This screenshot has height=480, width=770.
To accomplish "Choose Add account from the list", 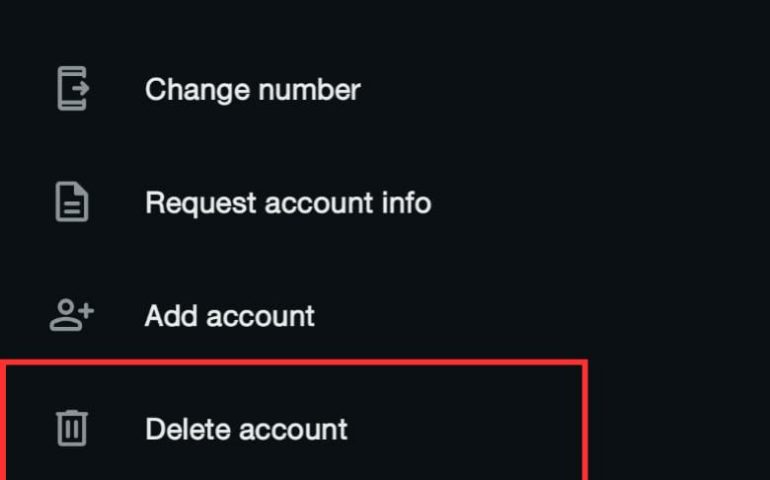I will click(x=229, y=316).
